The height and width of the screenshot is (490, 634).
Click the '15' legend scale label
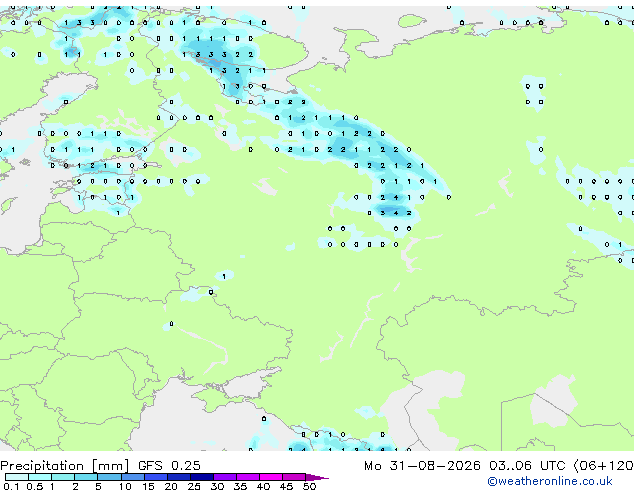[x=148, y=486]
